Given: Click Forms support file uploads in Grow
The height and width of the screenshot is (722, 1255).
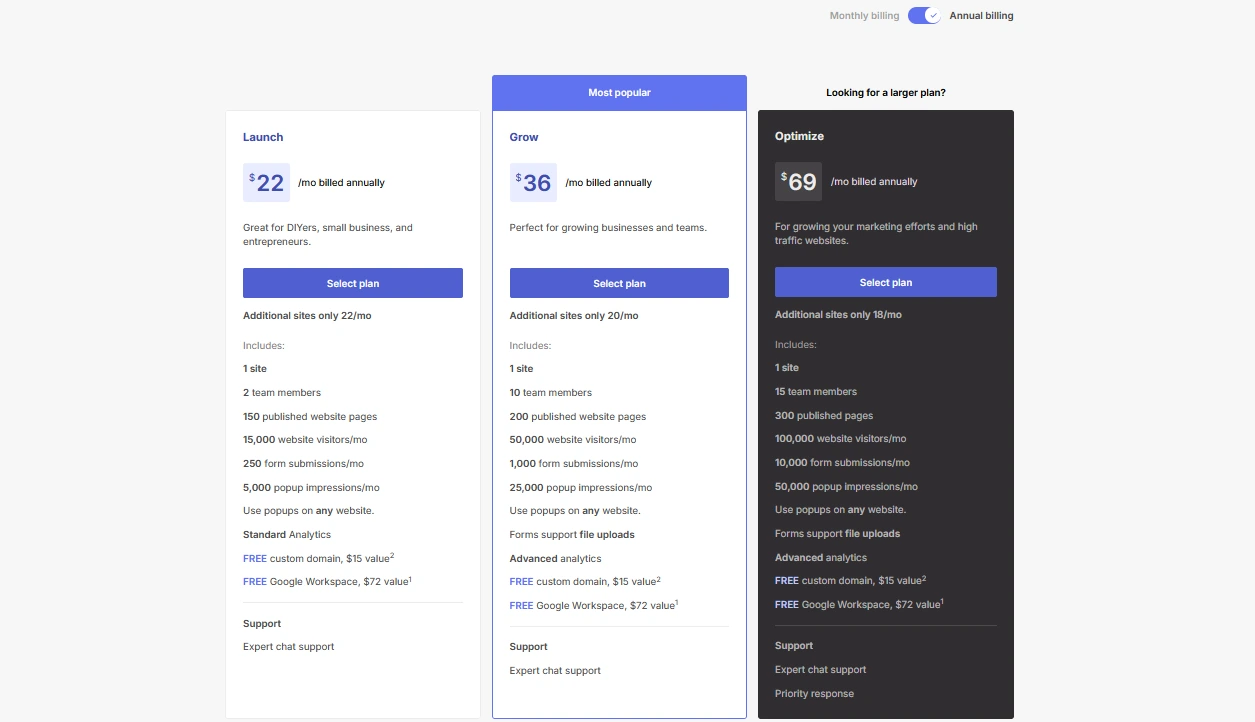Looking at the screenshot, I should [572, 535].
